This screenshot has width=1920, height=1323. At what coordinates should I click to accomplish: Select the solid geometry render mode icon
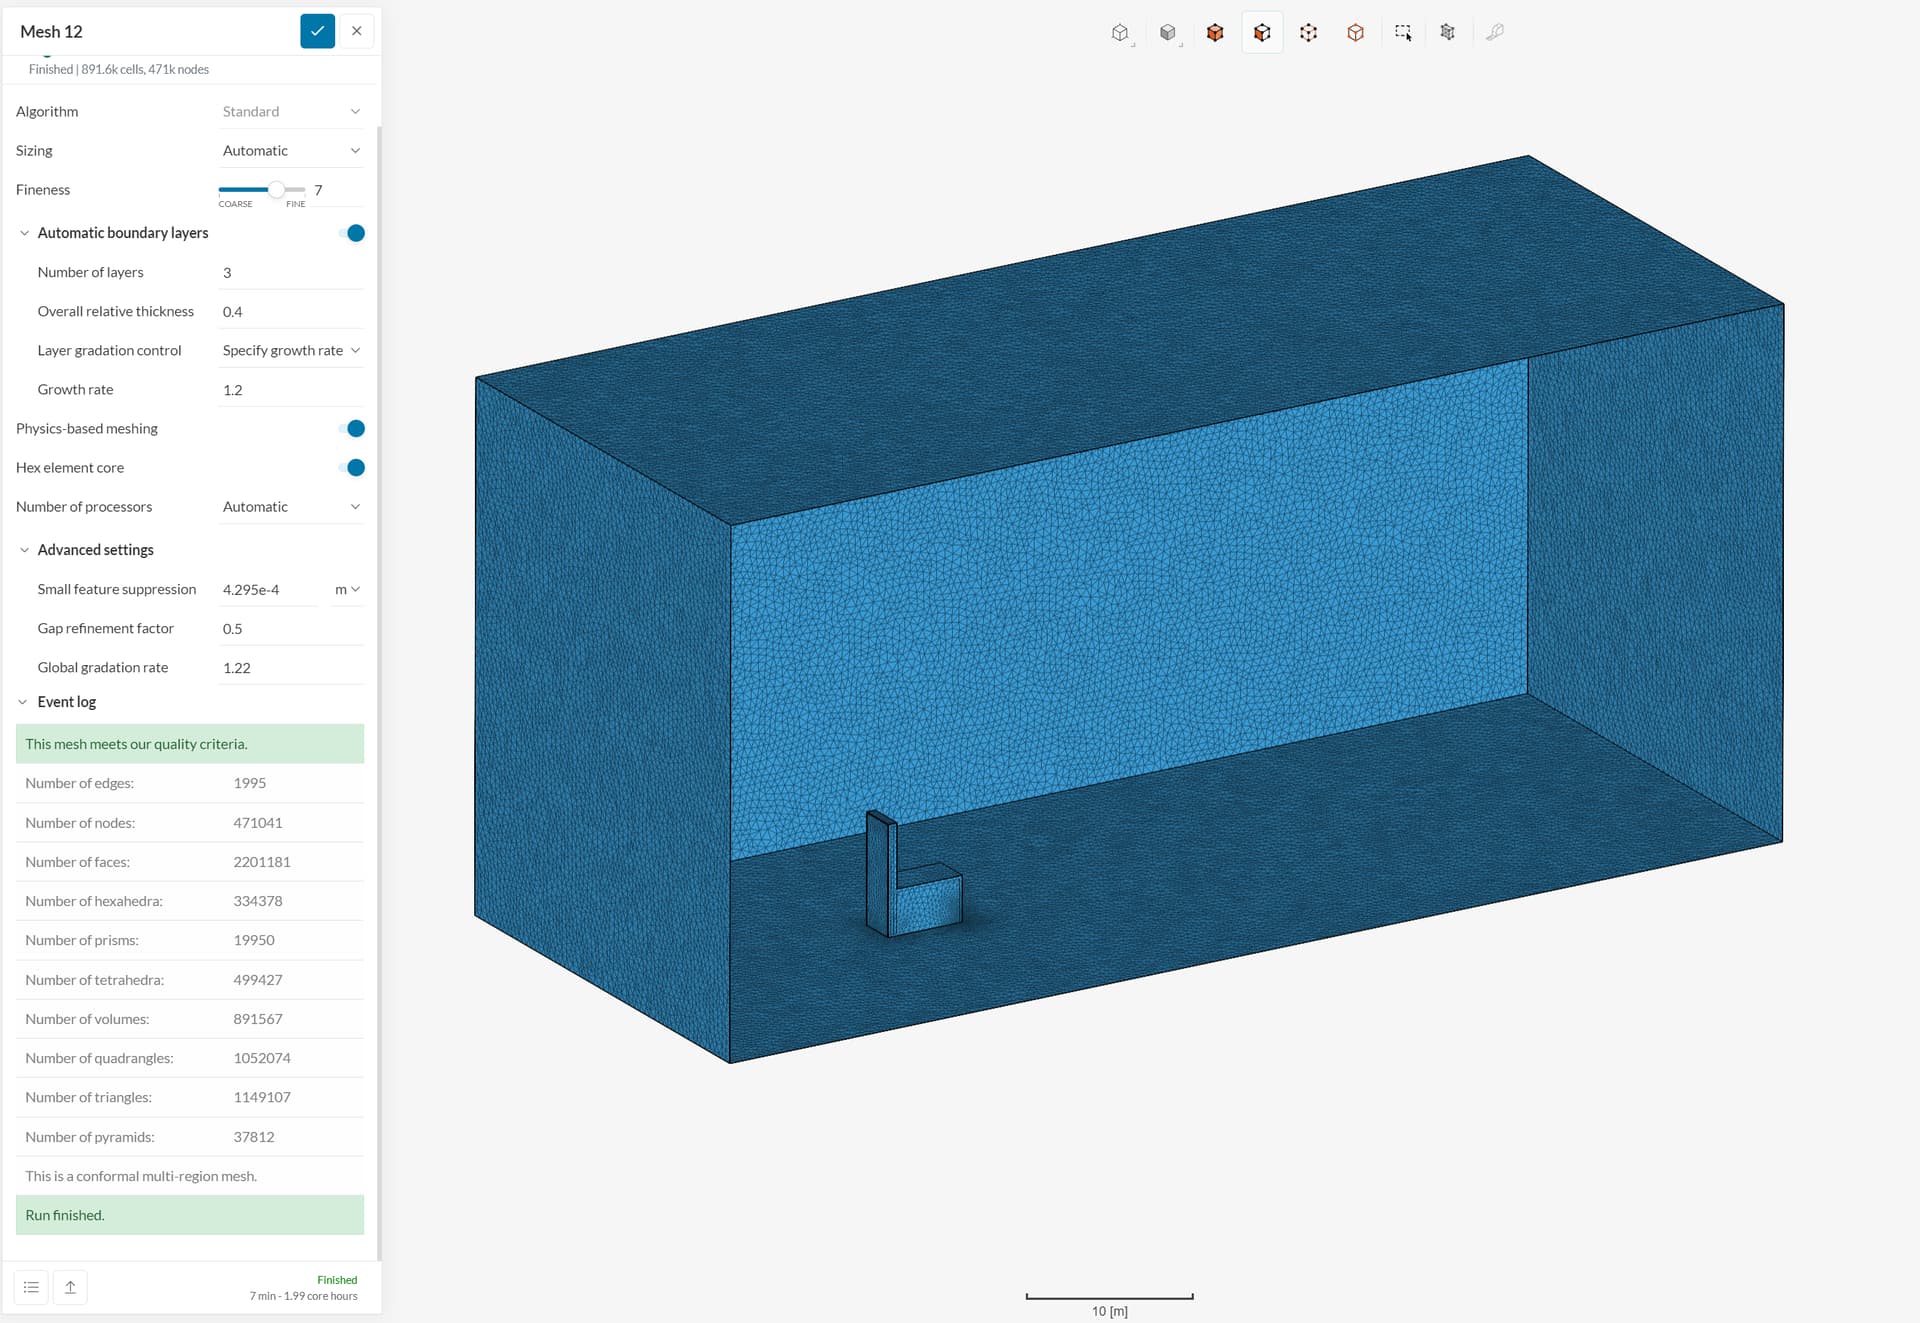1168,32
